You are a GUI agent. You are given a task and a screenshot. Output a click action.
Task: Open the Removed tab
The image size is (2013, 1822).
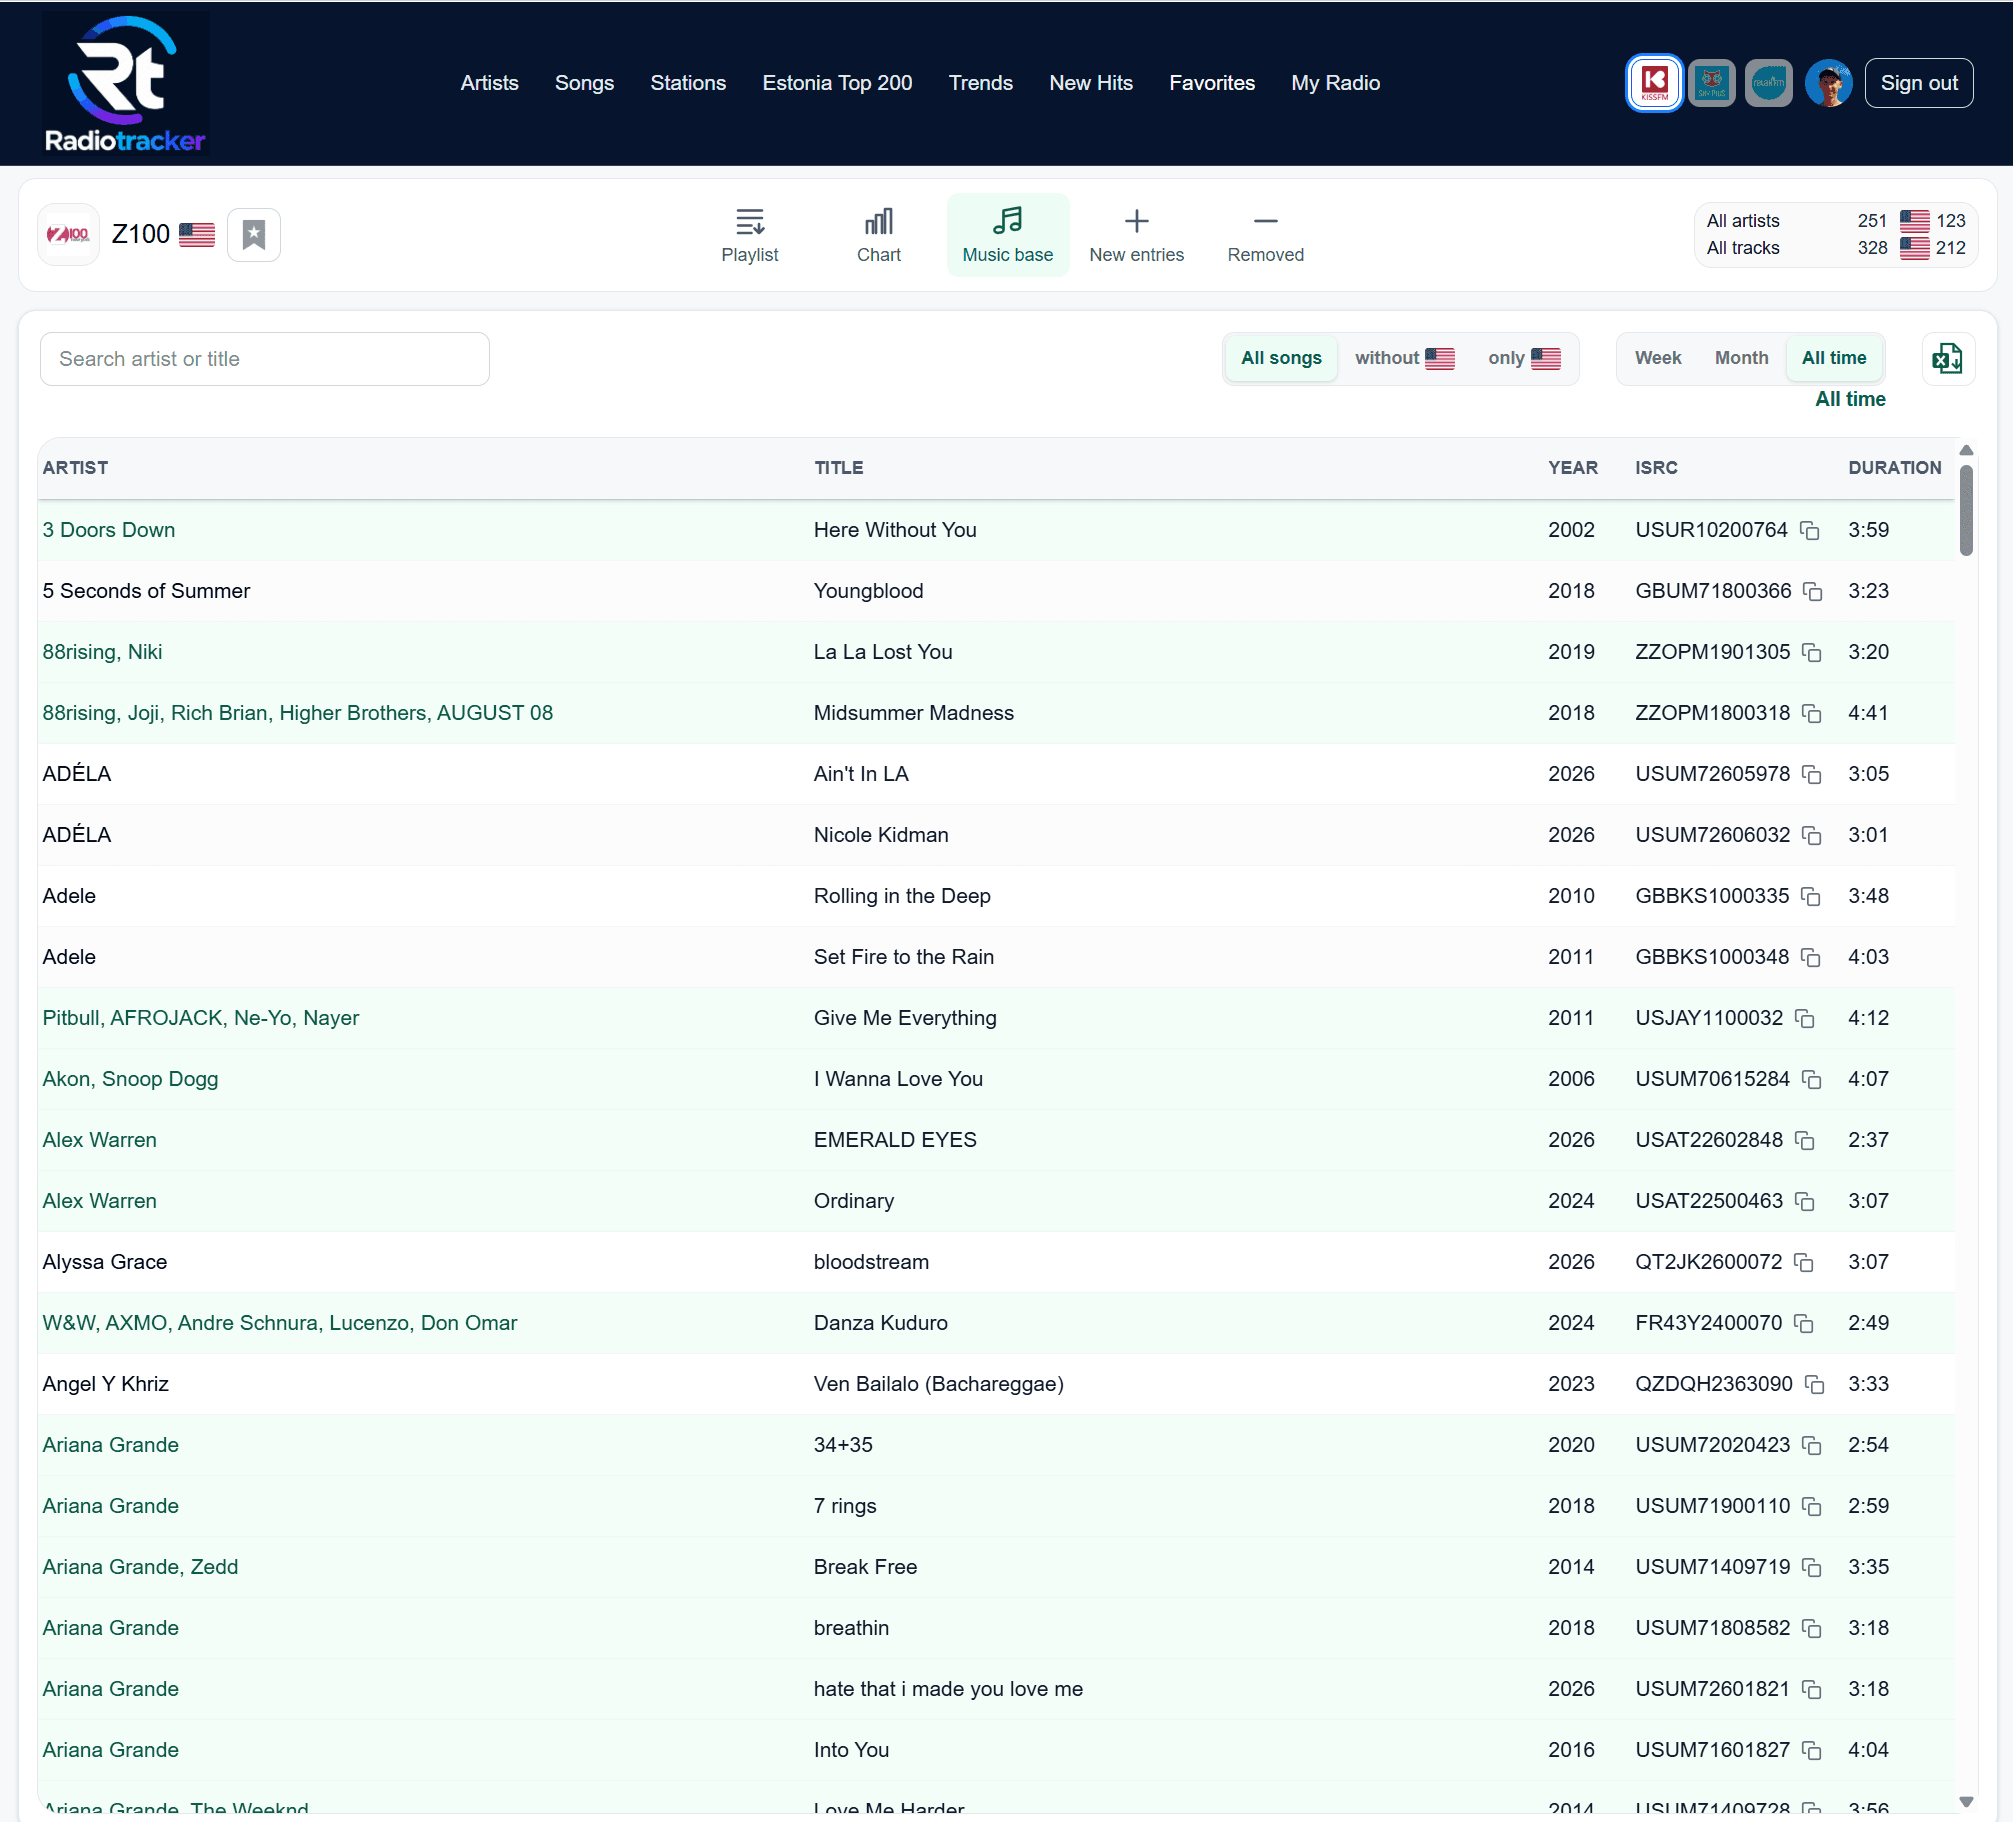[x=1266, y=235]
